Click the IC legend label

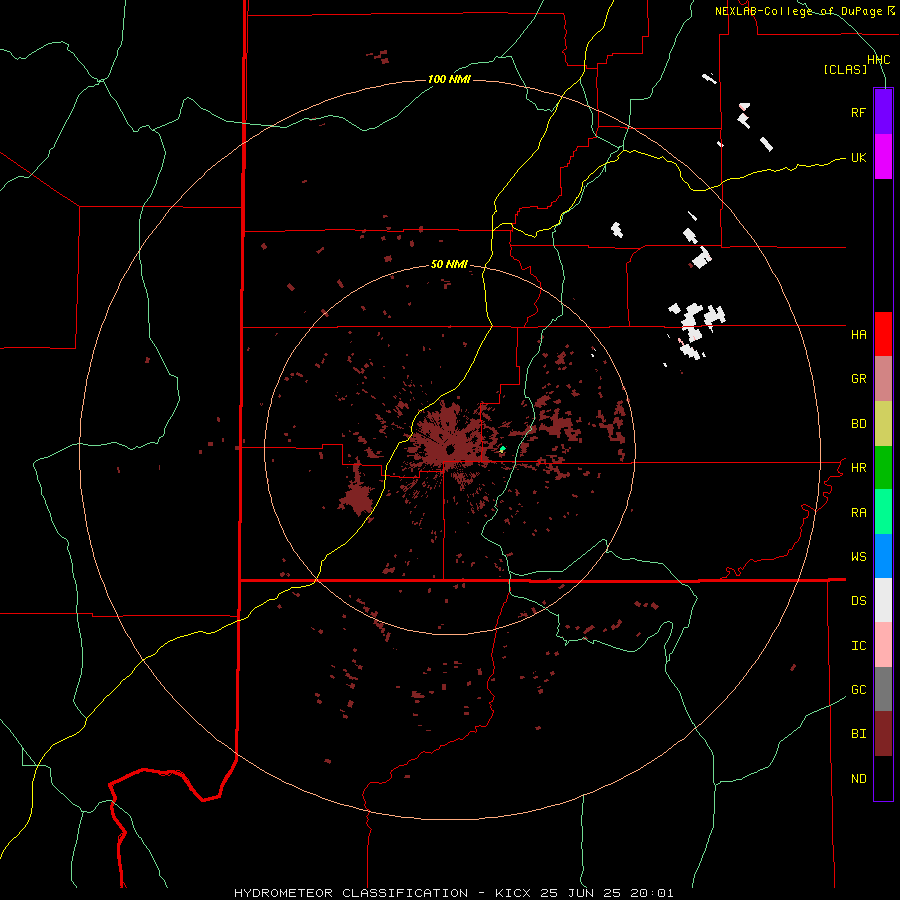point(858,646)
